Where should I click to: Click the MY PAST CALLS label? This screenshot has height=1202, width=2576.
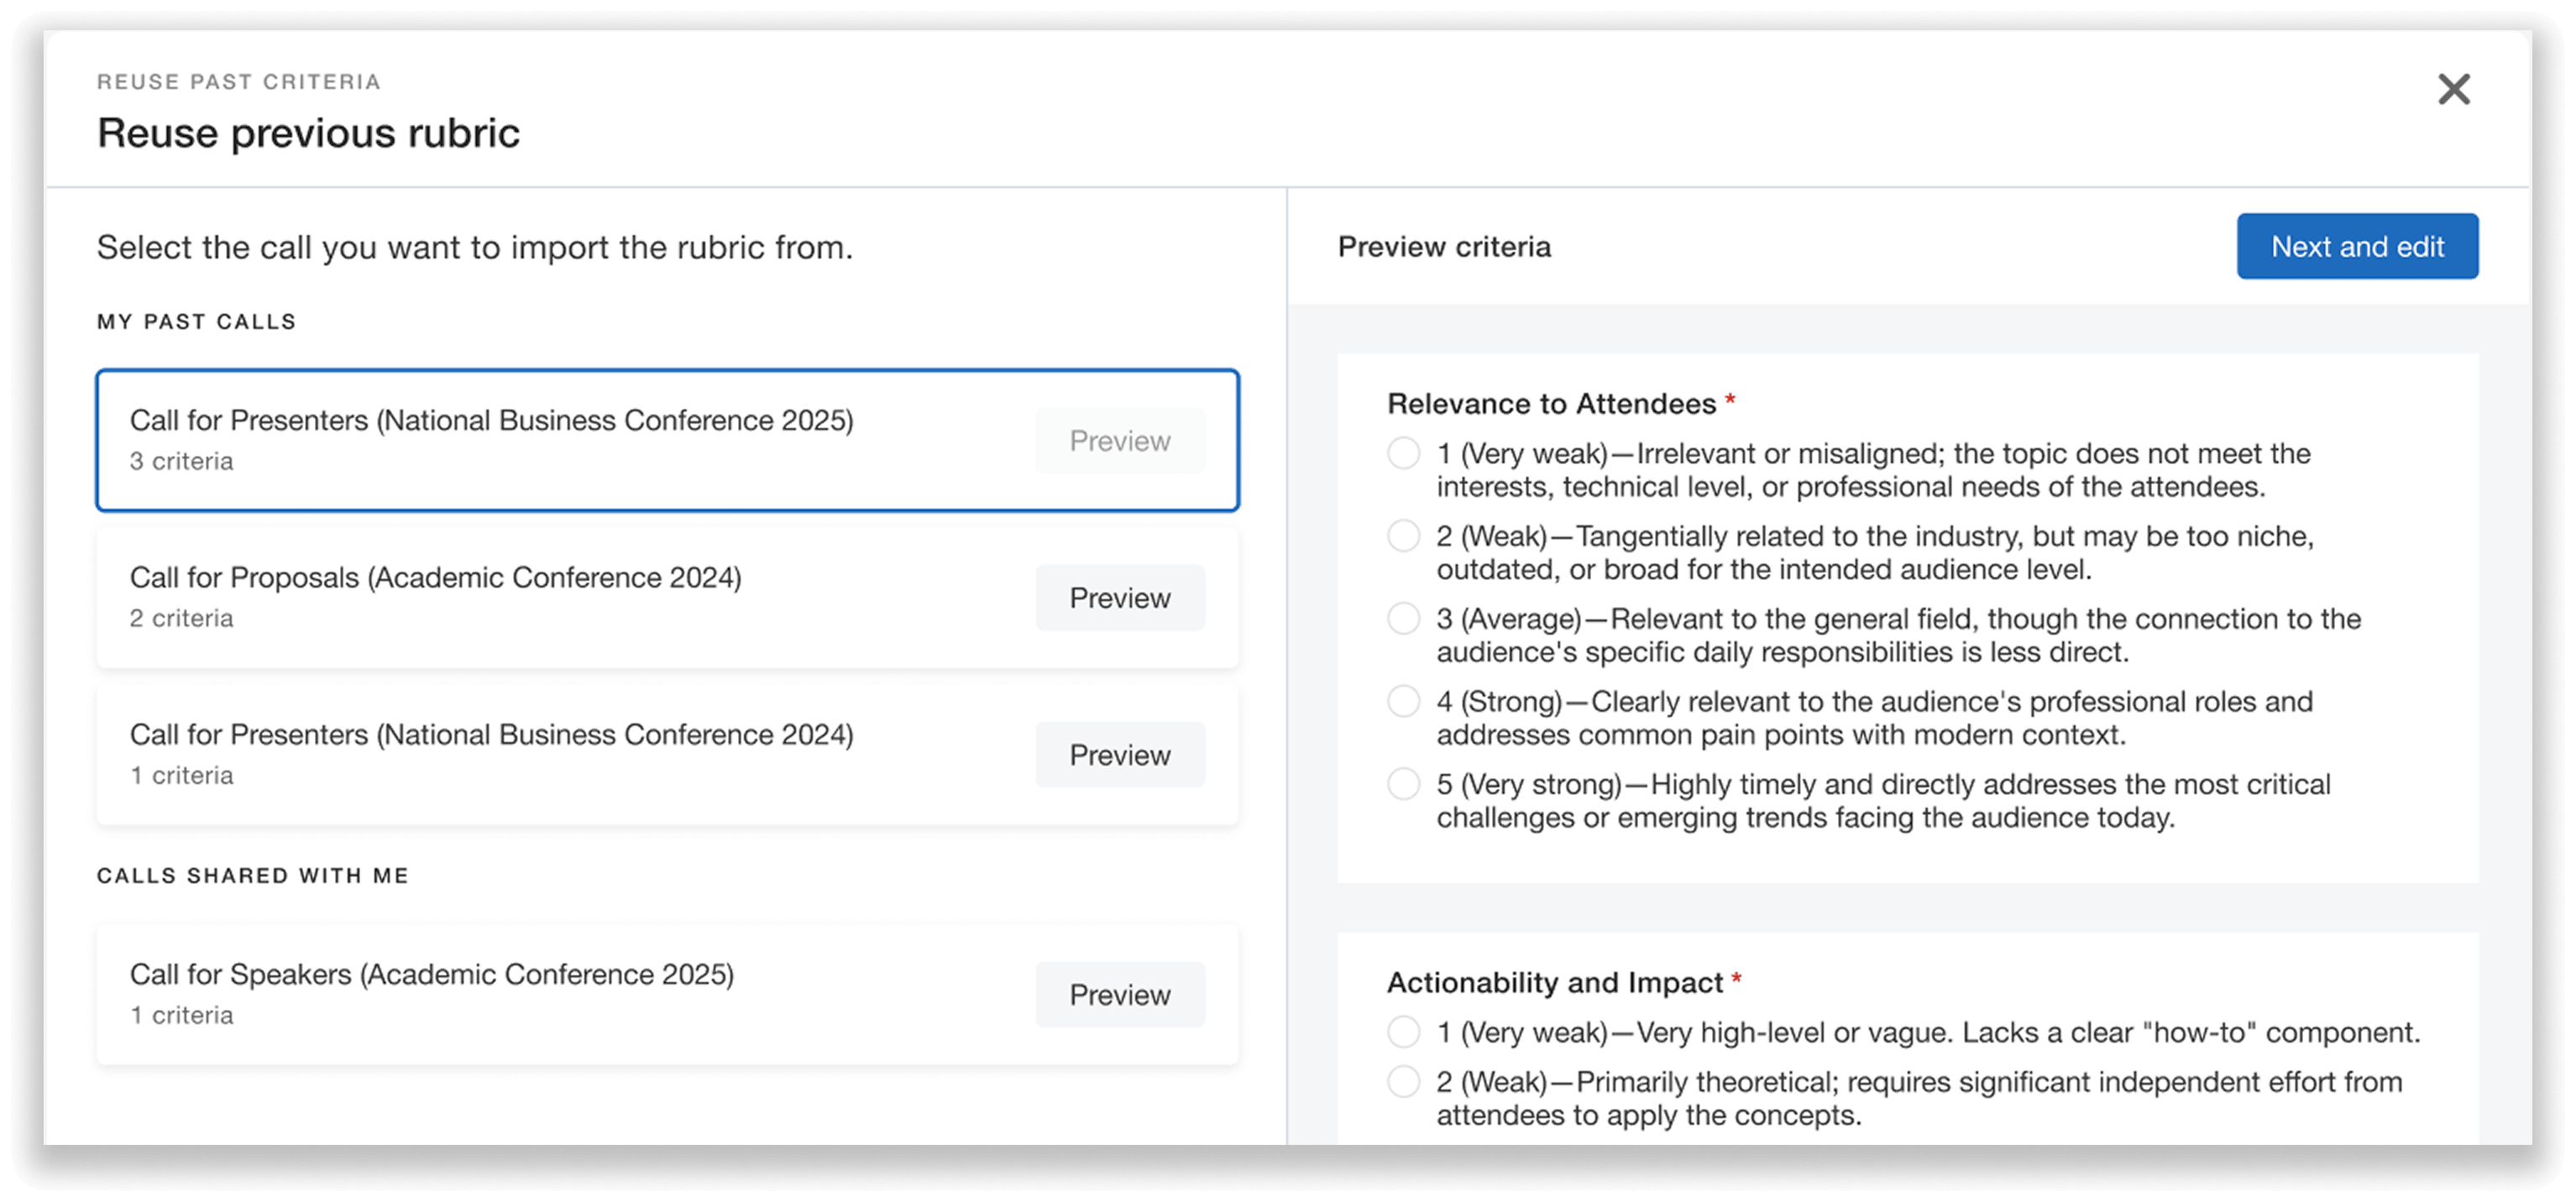[x=196, y=322]
